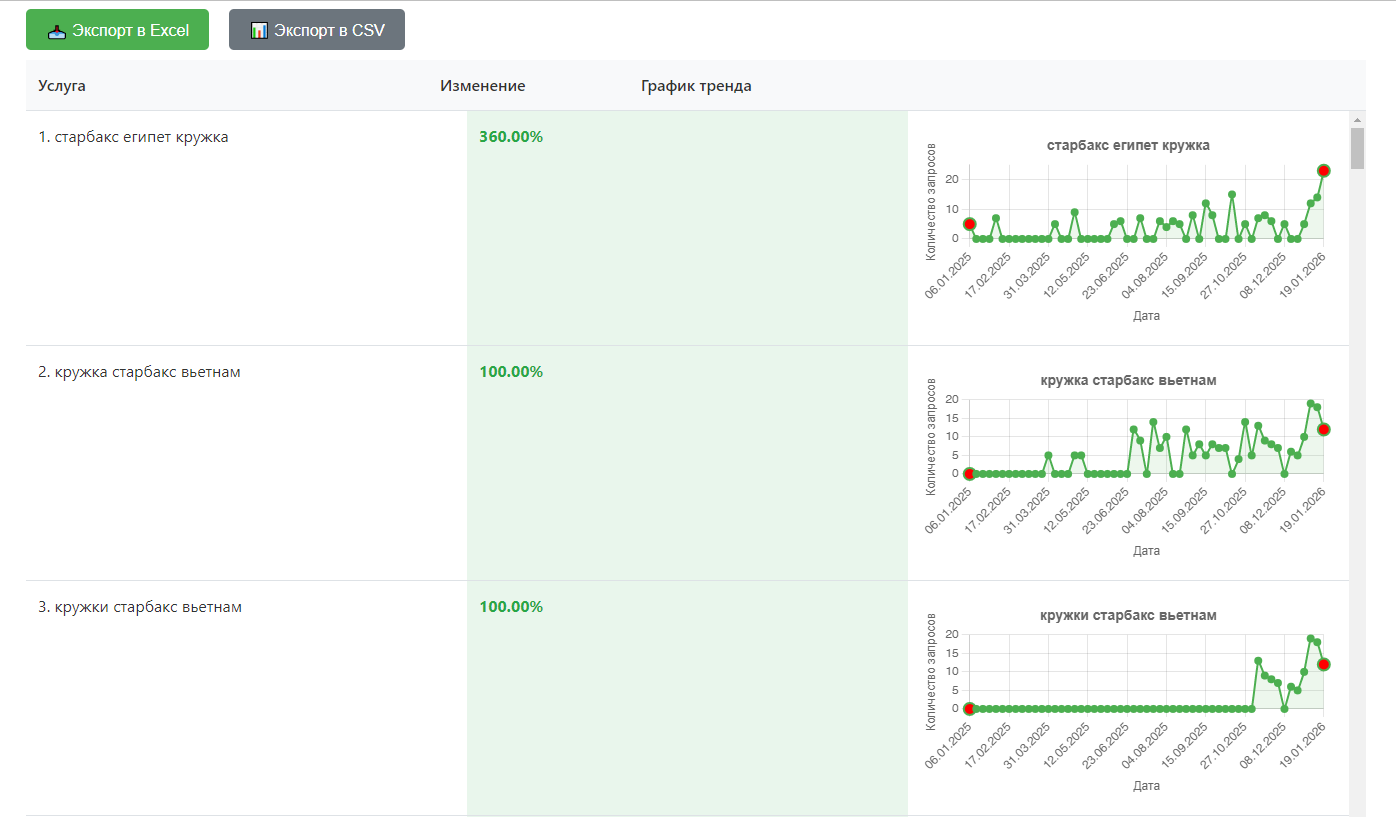Click the scrollbar up arrow
The image size is (1396, 817).
point(1357,118)
